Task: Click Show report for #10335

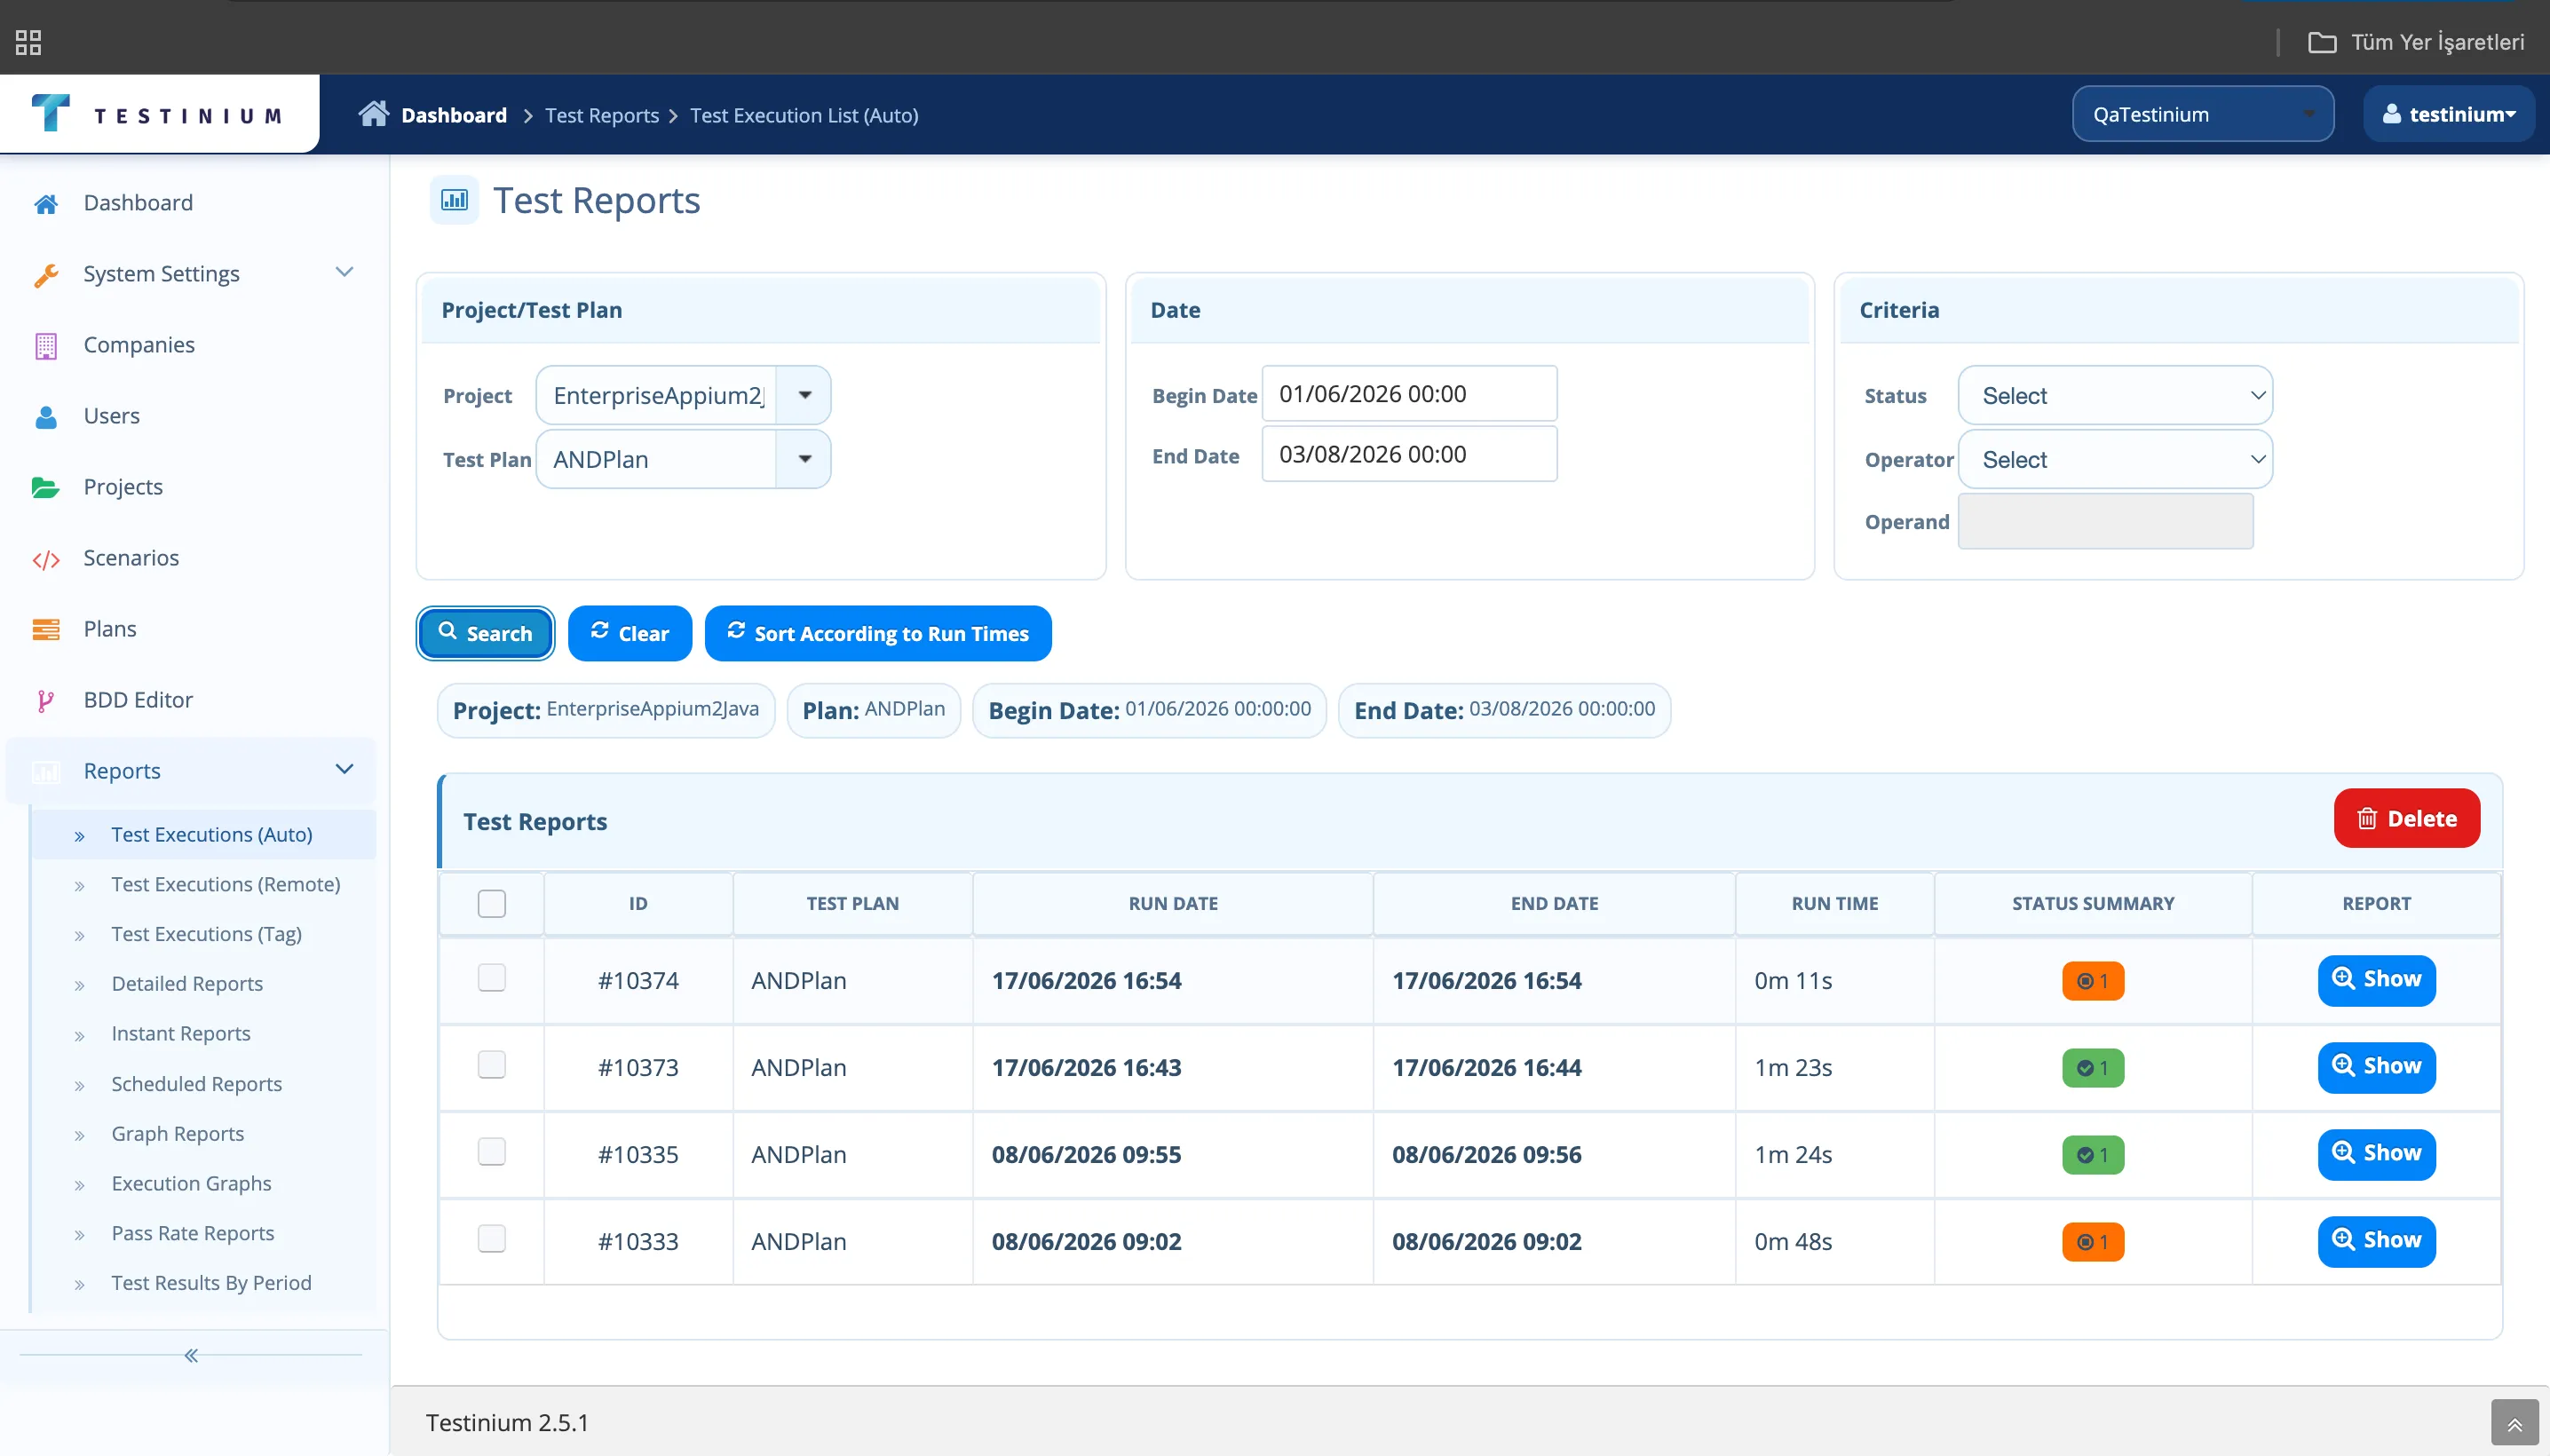Action: pyautogui.click(x=2376, y=1154)
